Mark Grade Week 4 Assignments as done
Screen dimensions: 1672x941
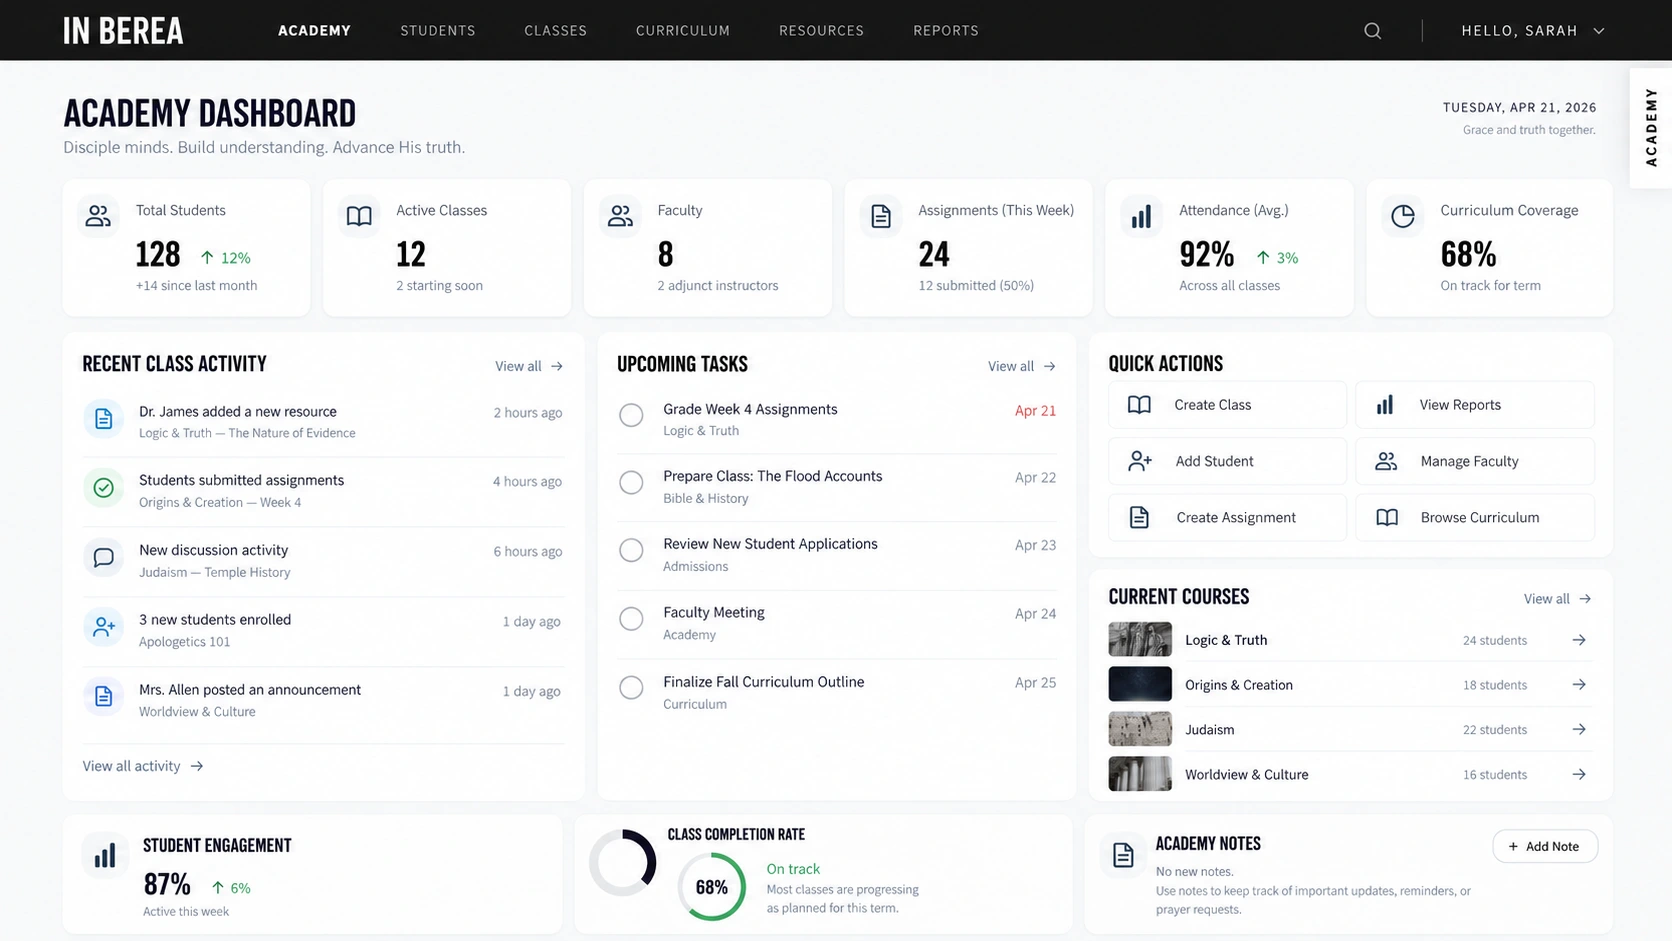click(631, 415)
